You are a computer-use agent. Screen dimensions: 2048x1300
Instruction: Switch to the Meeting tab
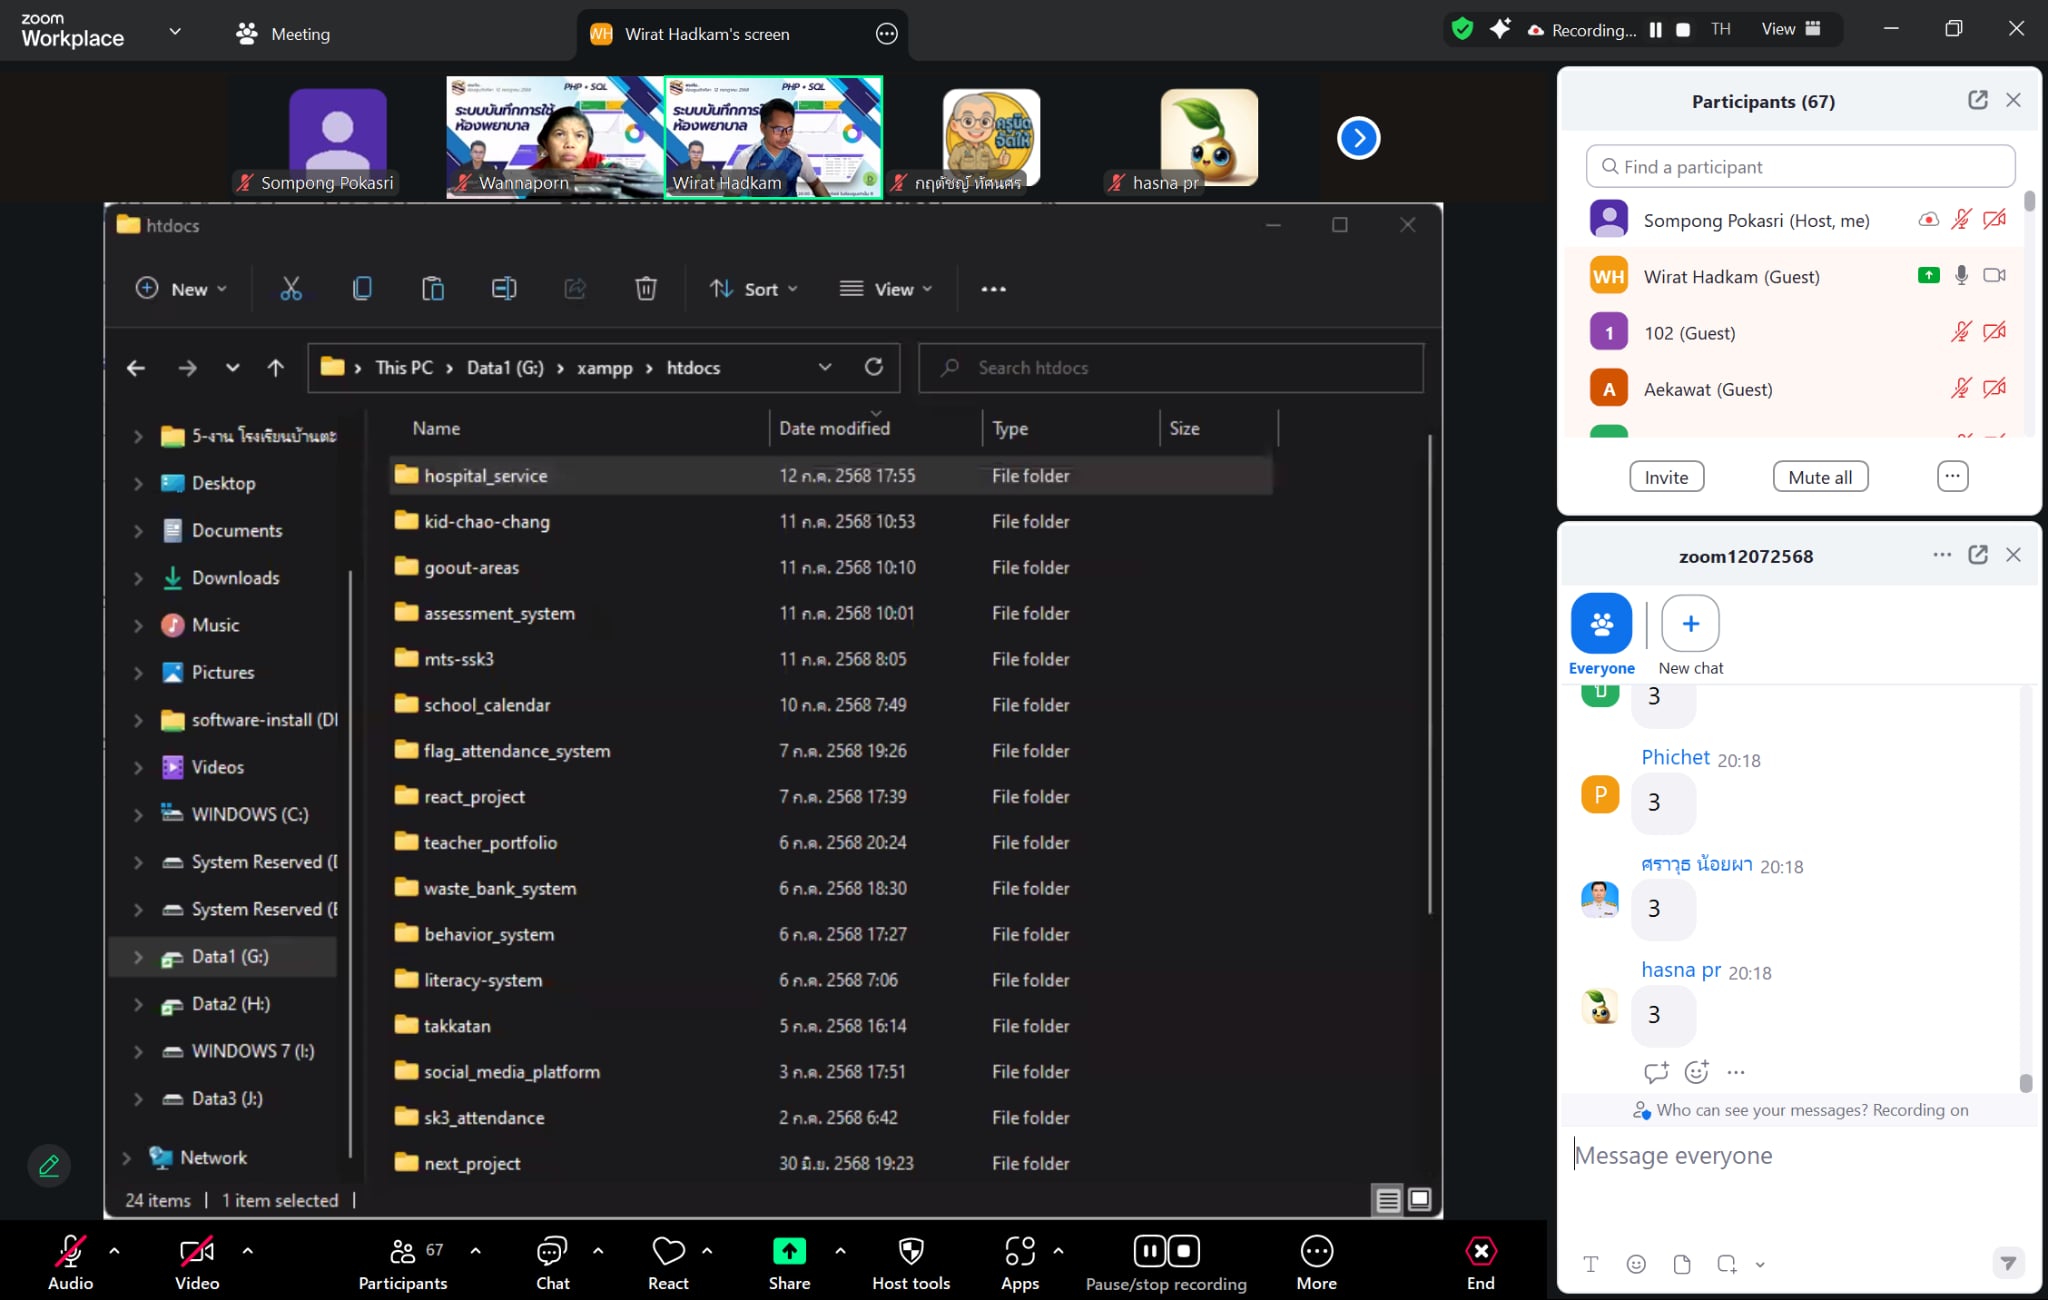coord(283,34)
